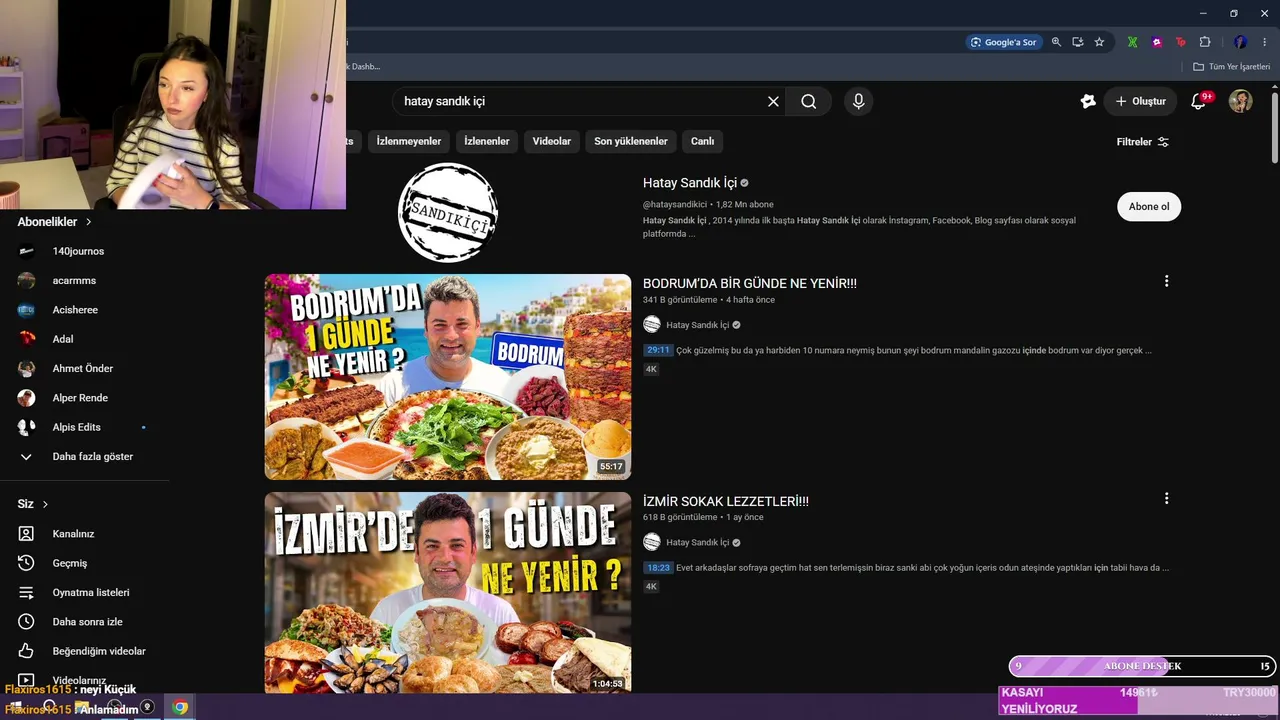Expand the Abonelikler section
Image resolution: width=1280 pixels, height=720 pixels.
coord(55,222)
